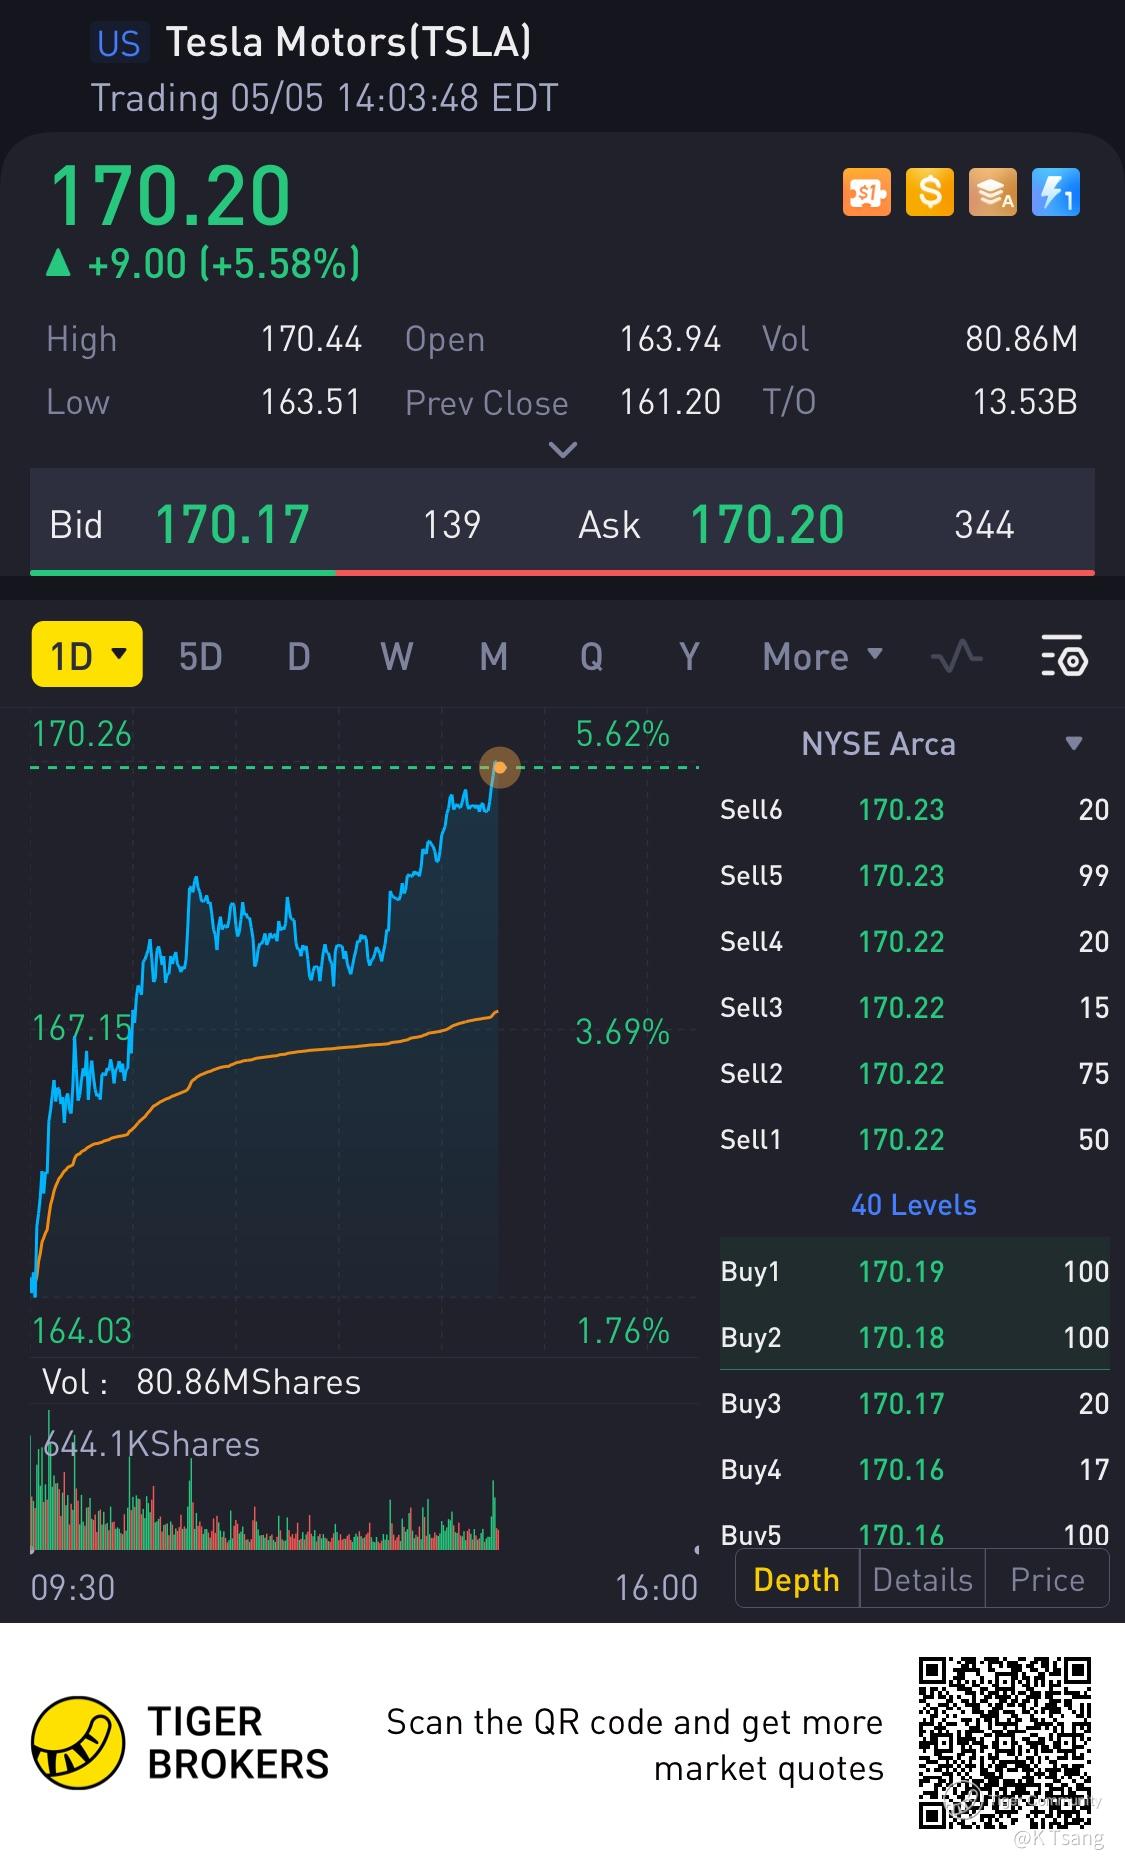Tap the trading status timestamp line
1125x1863 pixels.
(x=324, y=98)
